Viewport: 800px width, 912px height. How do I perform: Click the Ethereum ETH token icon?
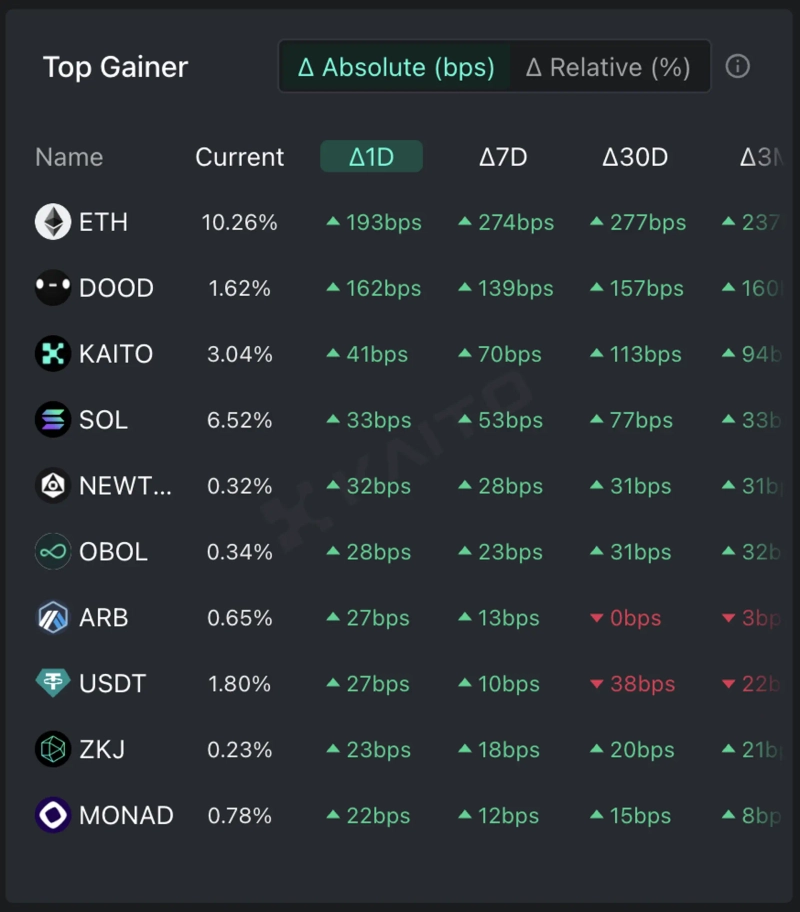(53, 222)
